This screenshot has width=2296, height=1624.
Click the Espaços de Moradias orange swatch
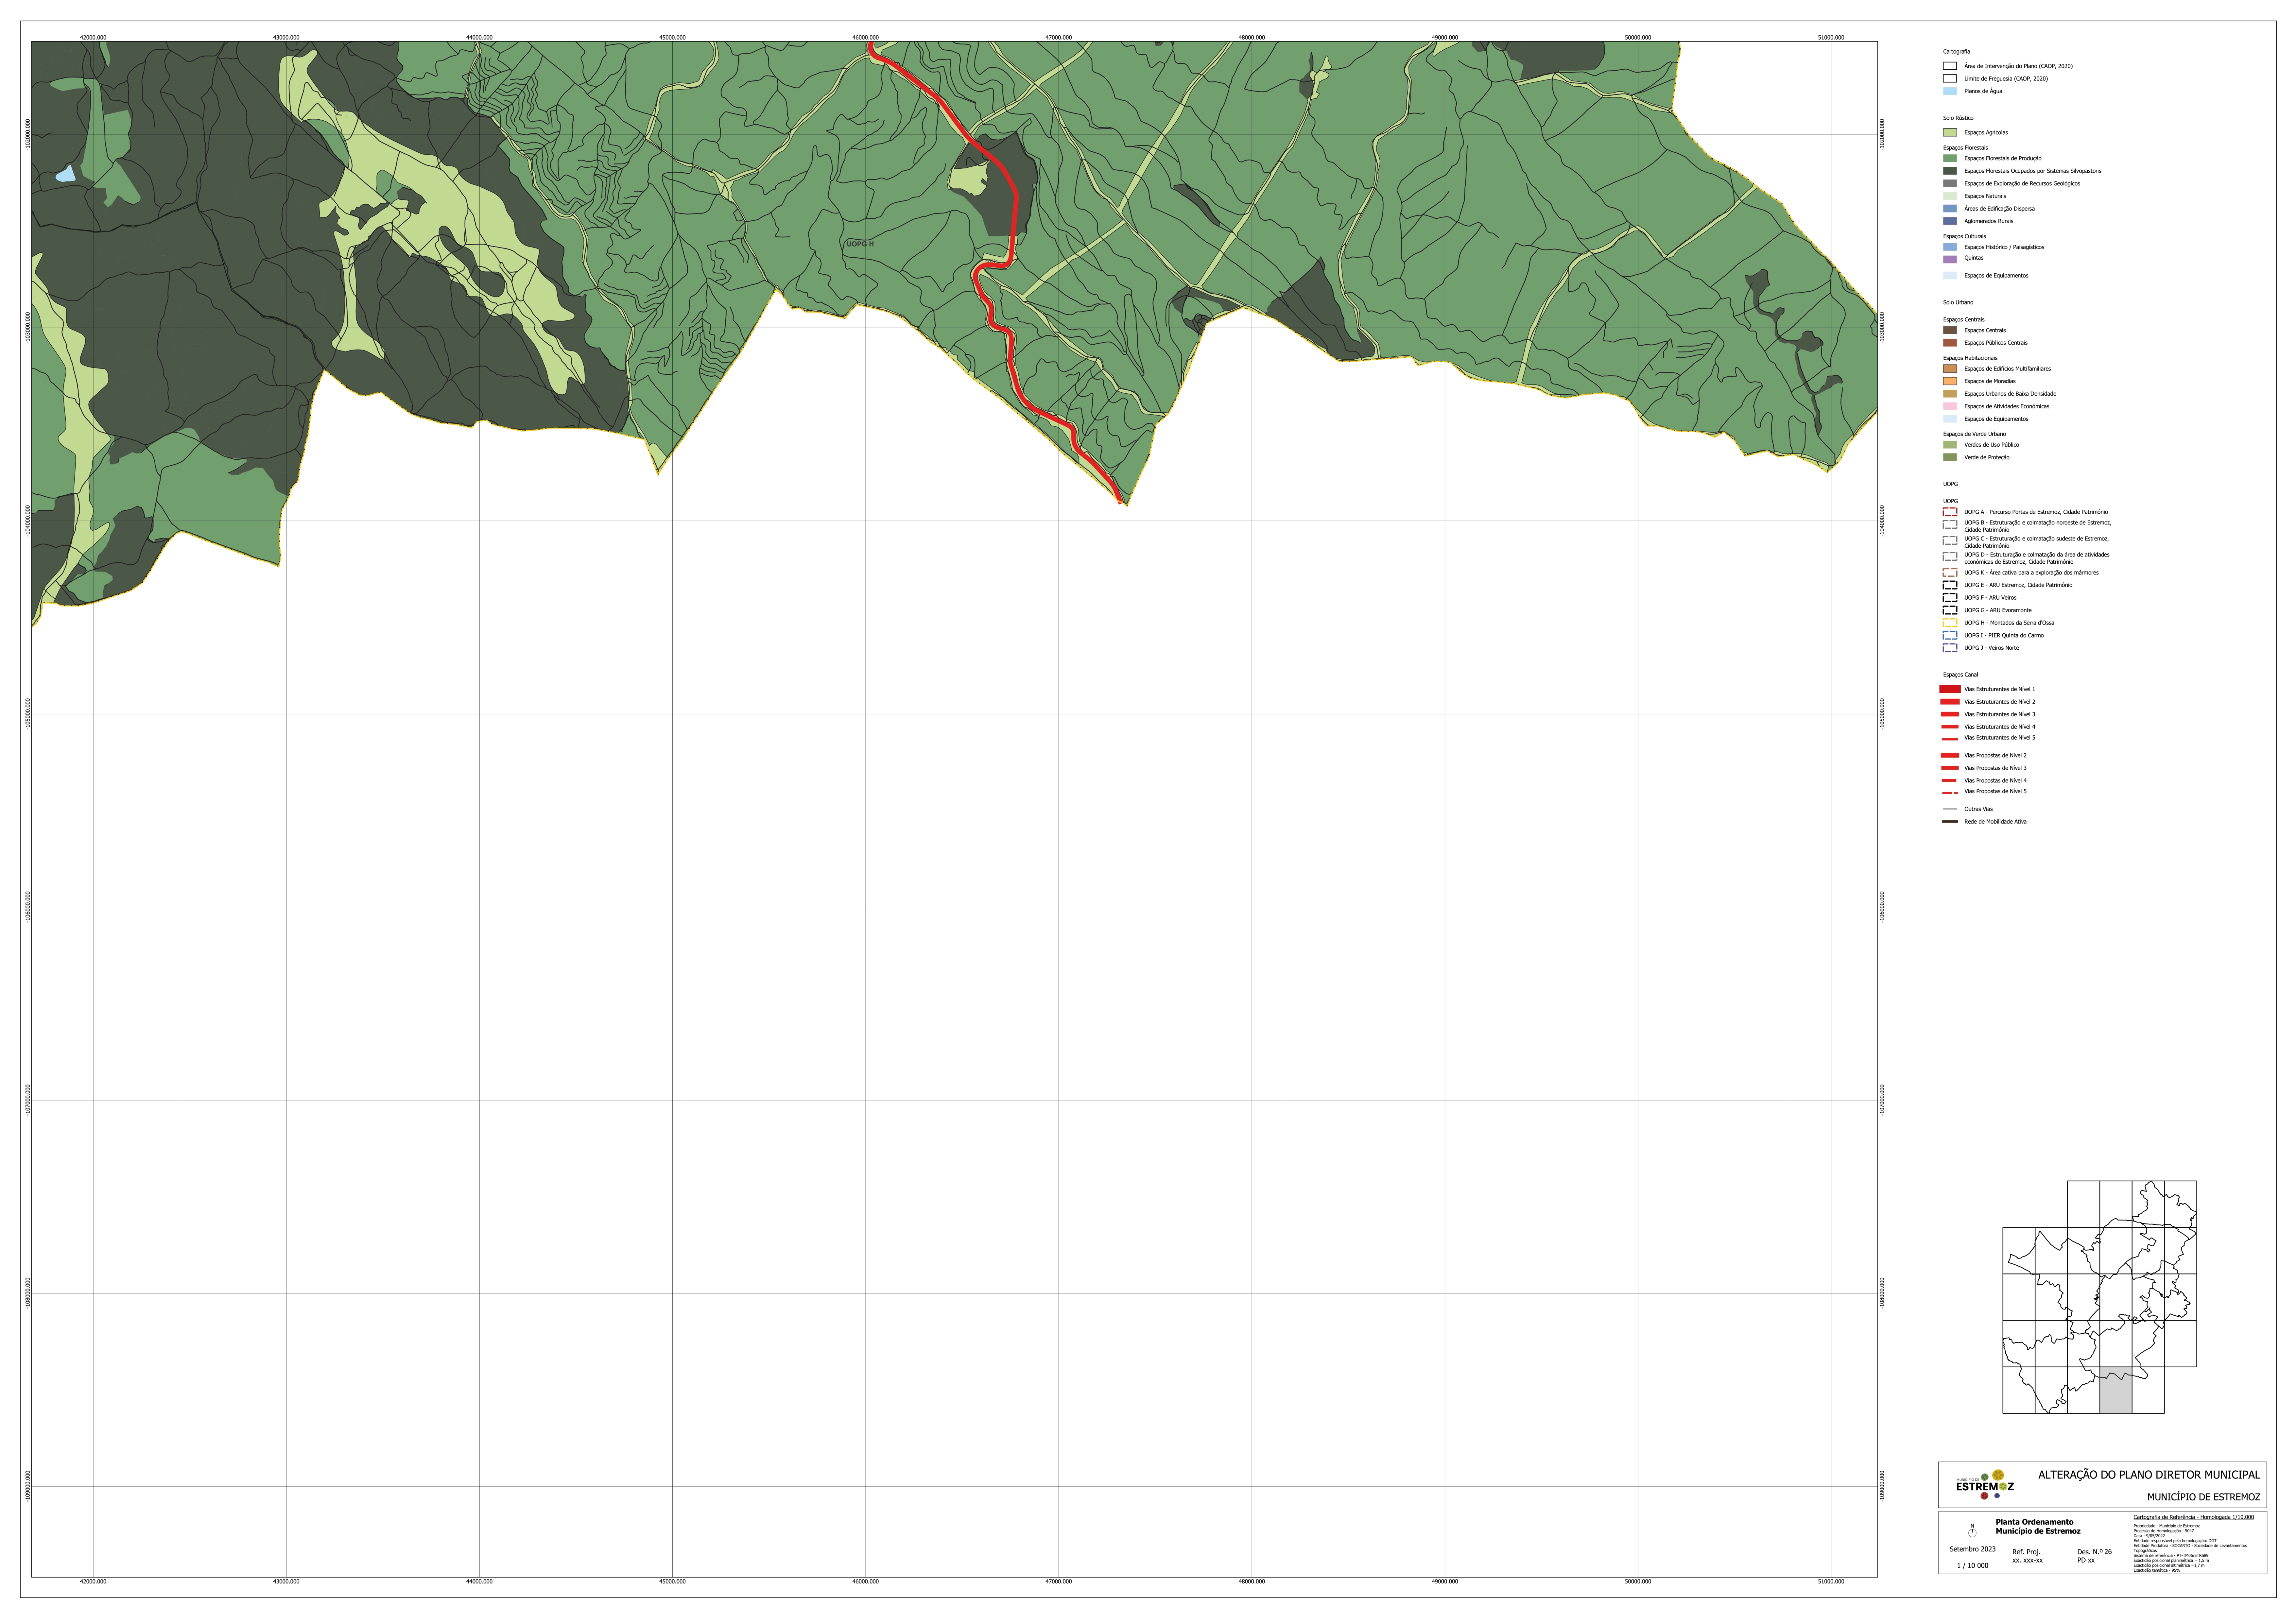pos(1950,381)
